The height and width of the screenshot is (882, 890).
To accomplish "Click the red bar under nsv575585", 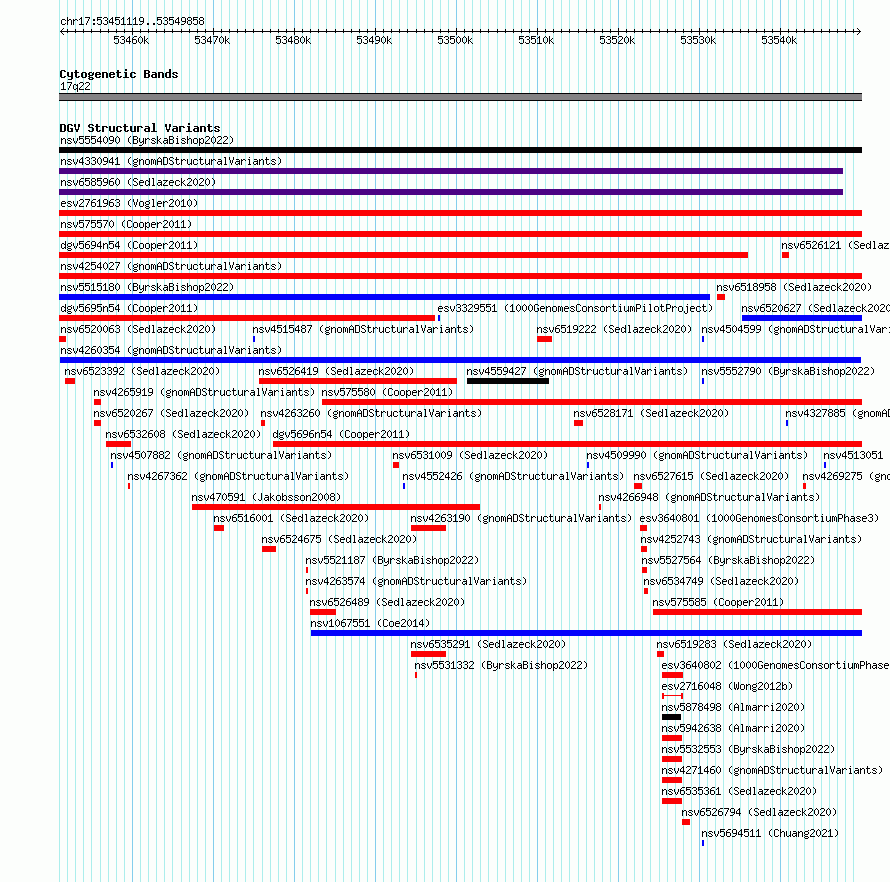I will (x=757, y=612).
